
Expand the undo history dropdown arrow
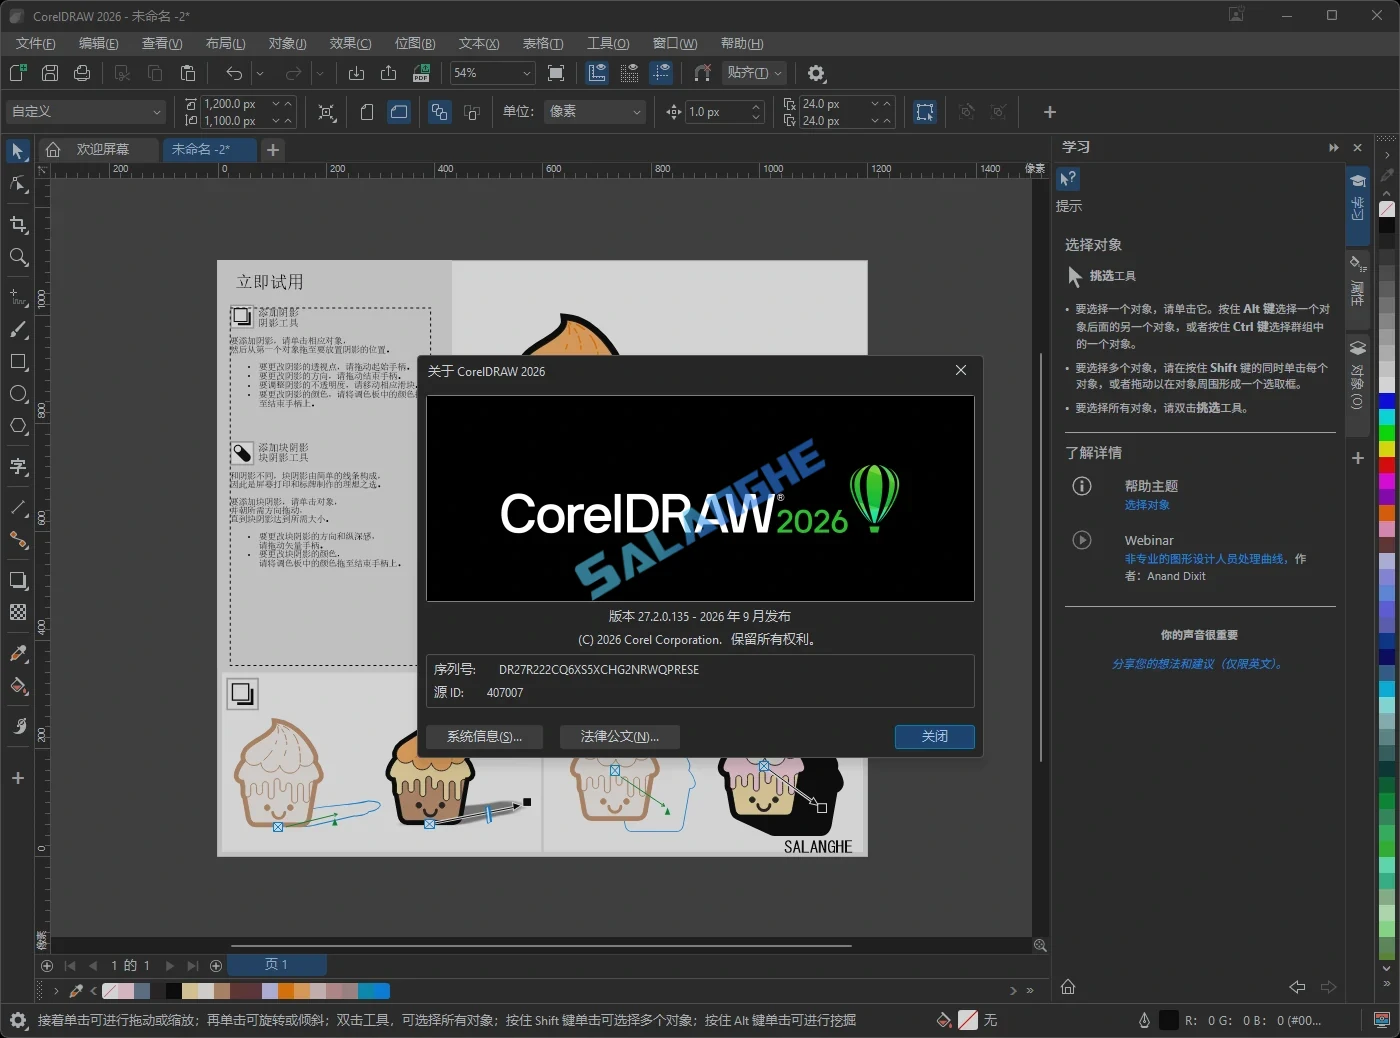[x=260, y=73]
